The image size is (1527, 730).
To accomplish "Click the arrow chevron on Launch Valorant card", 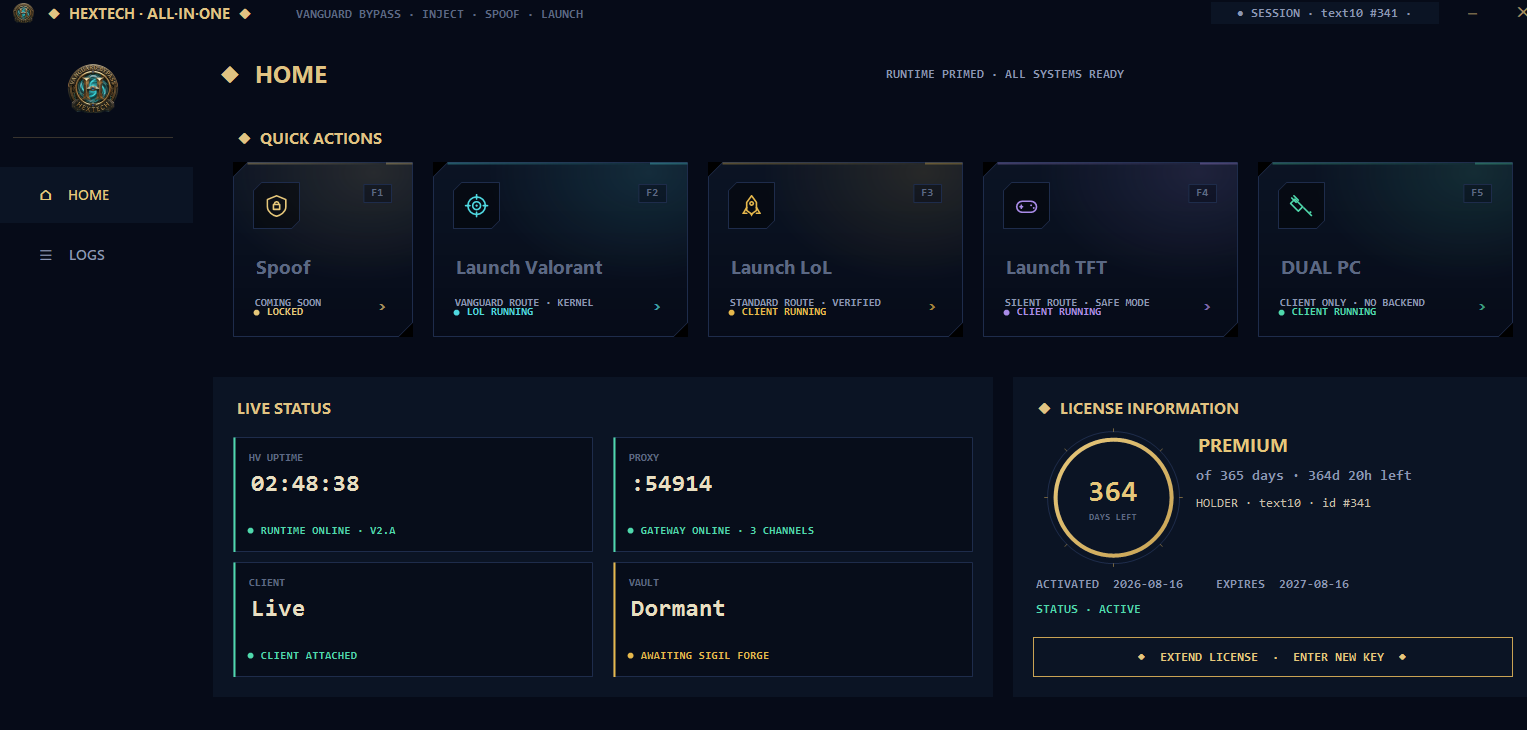I will pyautogui.click(x=657, y=307).
